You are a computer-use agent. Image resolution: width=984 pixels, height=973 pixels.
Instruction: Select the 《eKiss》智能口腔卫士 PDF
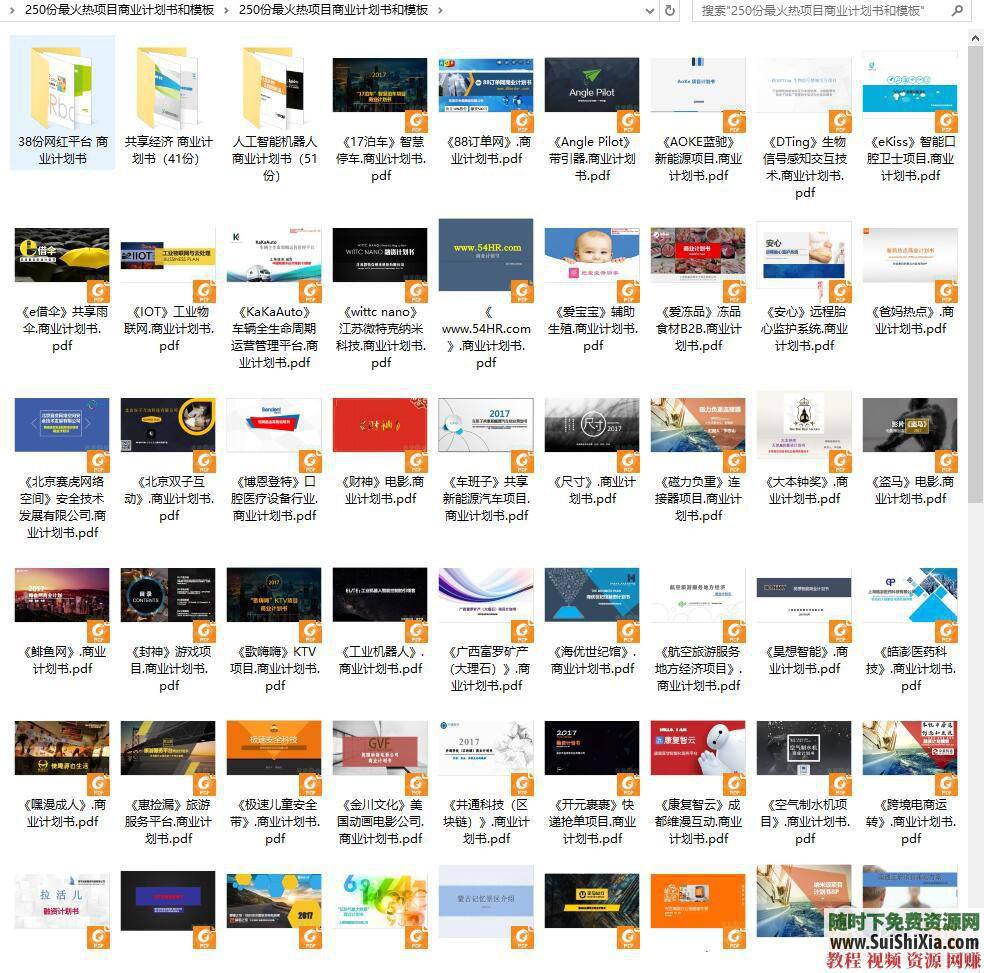coord(911,119)
